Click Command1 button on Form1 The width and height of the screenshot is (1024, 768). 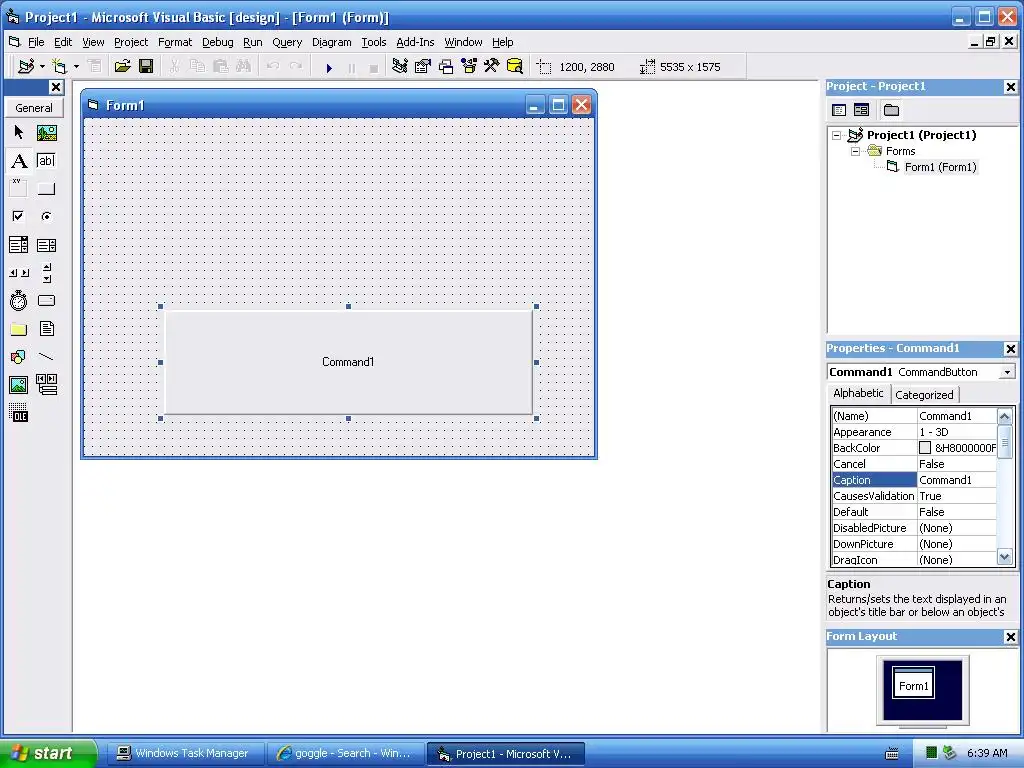coord(348,362)
